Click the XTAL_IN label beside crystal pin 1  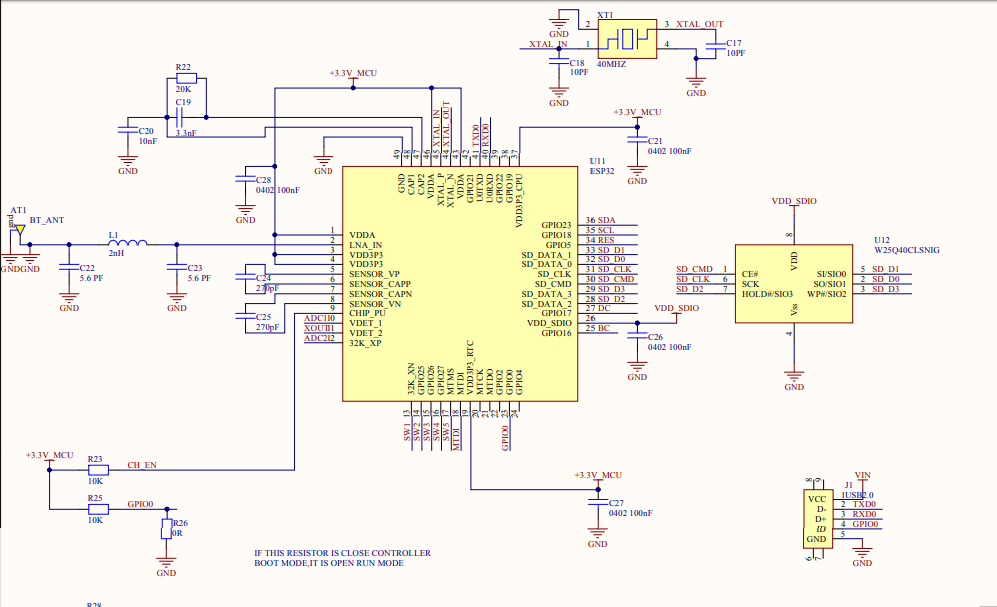point(549,44)
